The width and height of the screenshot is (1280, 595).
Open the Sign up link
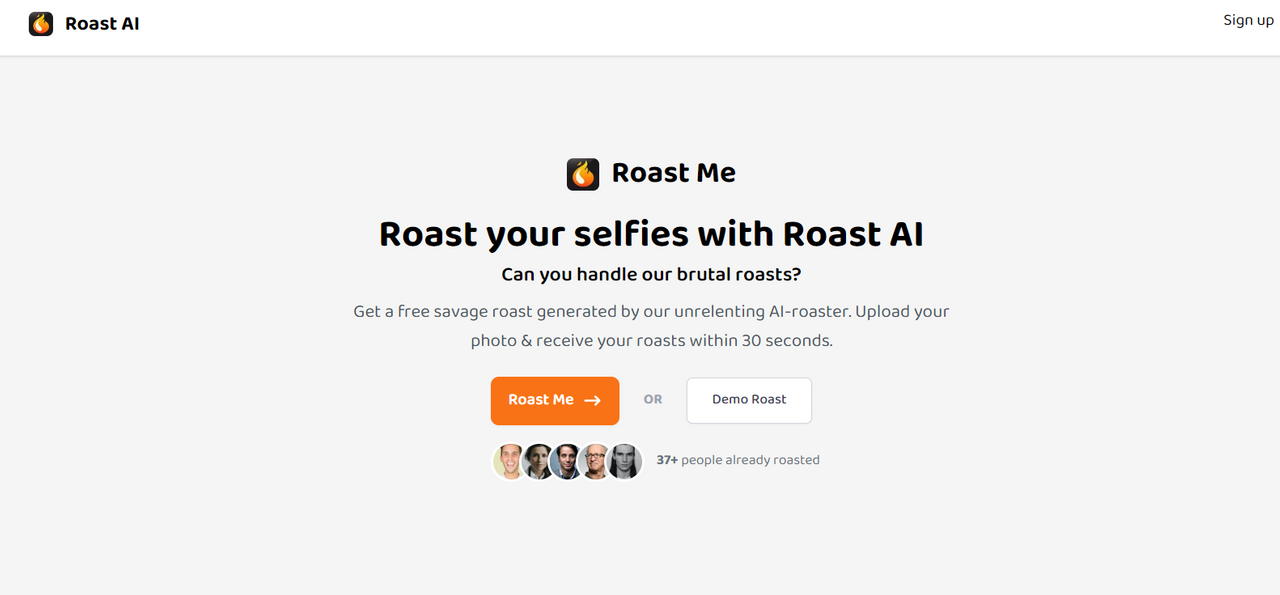click(x=1248, y=20)
